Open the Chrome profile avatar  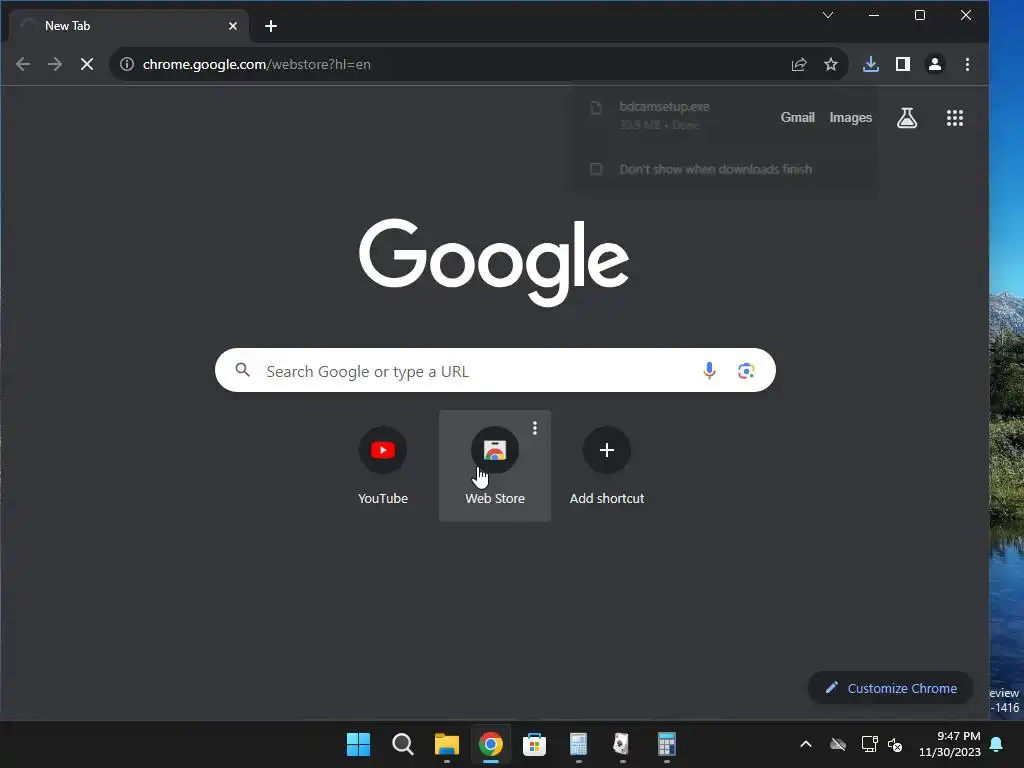tap(935, 64)
